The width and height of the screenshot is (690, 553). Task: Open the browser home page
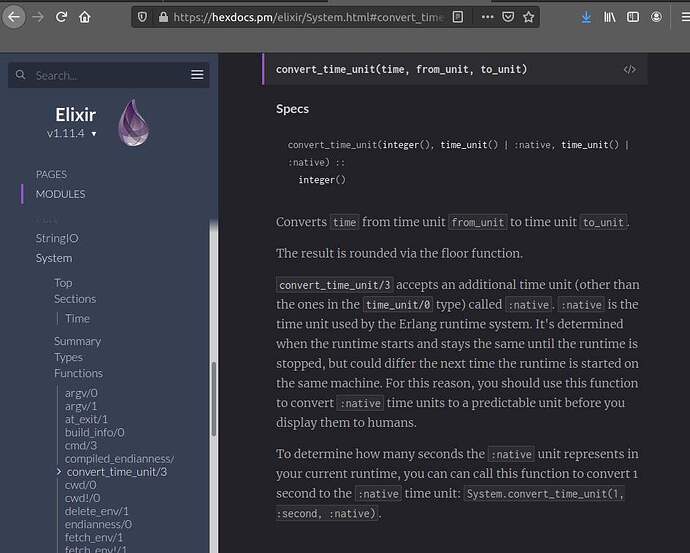(x=84, y=17)
